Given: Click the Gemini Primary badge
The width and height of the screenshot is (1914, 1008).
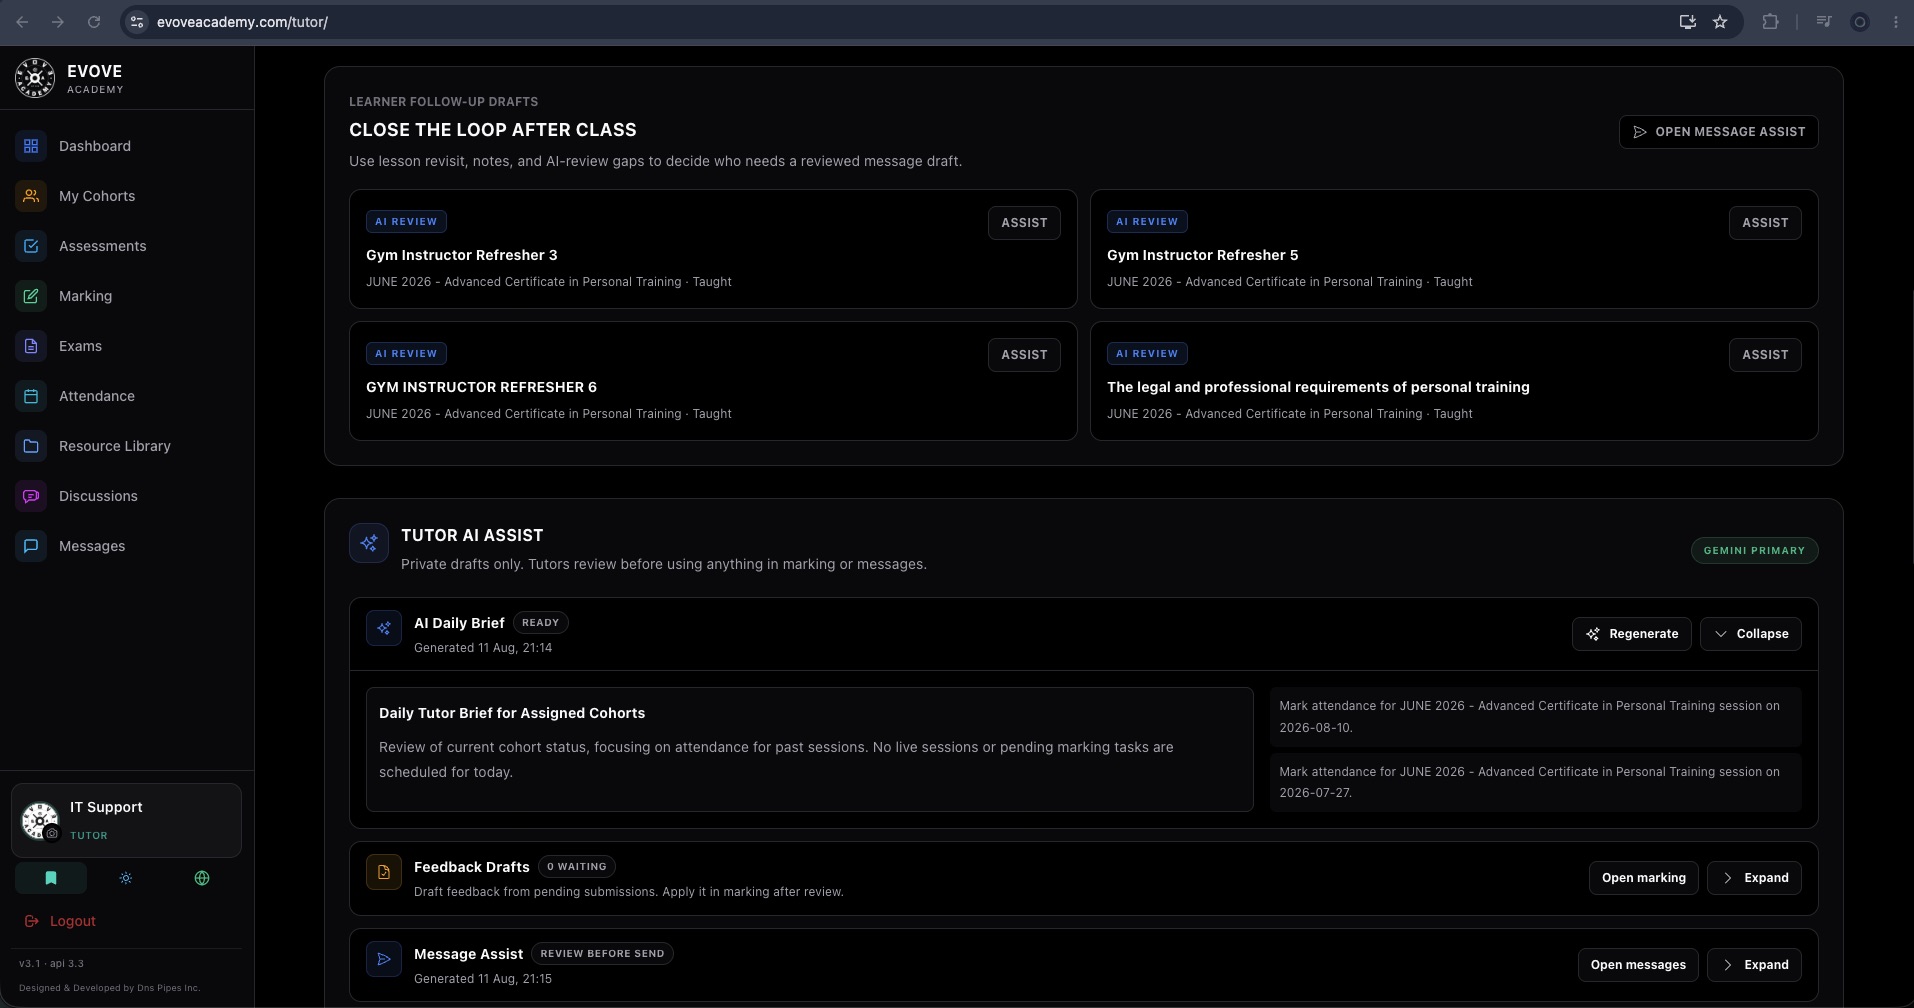Looking at the screenshot, I should [x=1754, y=551].
